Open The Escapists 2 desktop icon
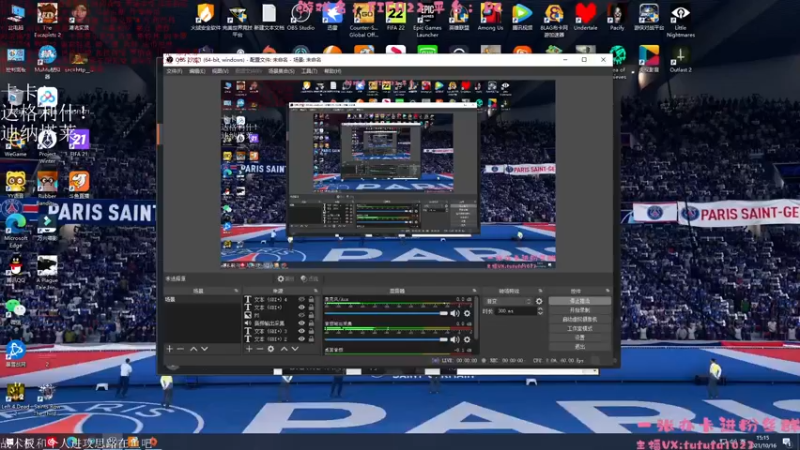Viewport: 800px width, 450px height. click(47, 20)
